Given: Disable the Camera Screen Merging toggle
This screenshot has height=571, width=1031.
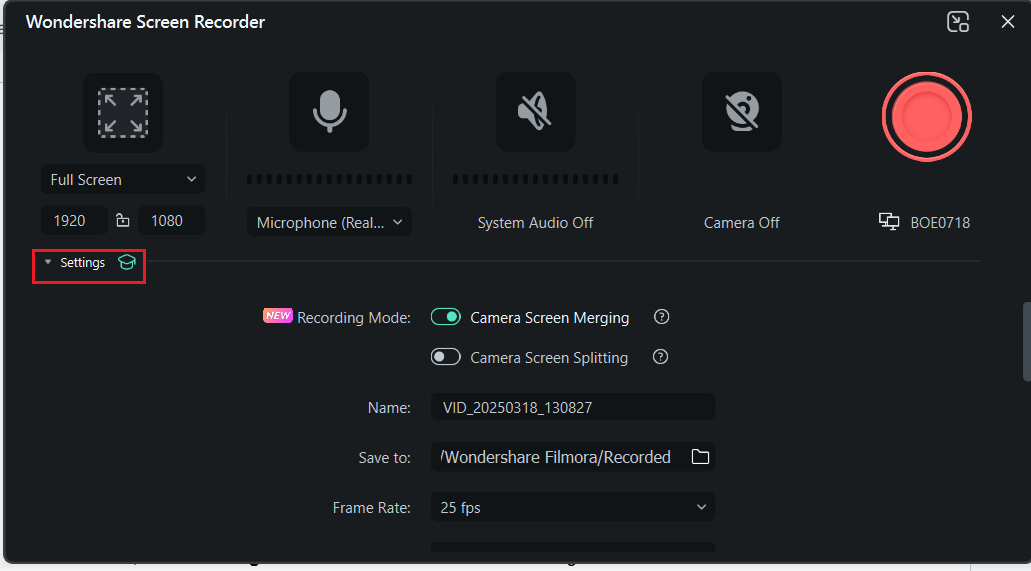Looking at the screenshot, I should pos(446,317).
